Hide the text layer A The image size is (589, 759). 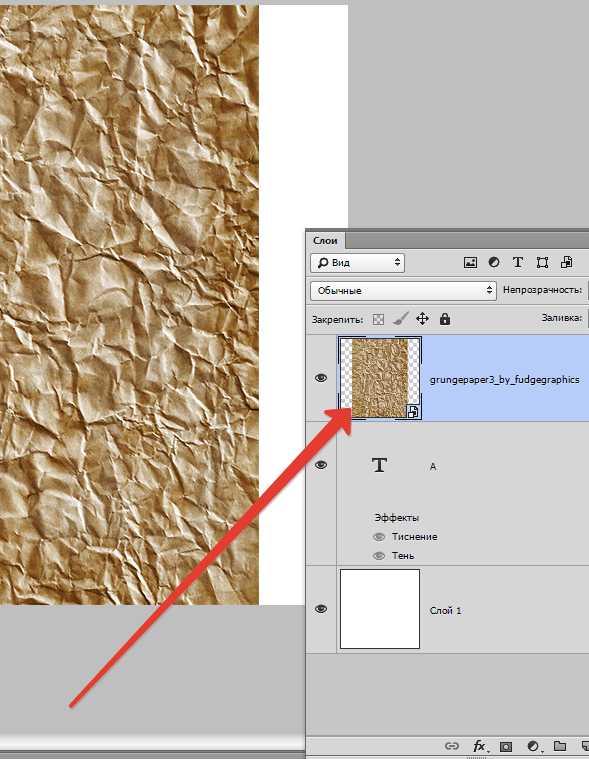coord(321,465)
